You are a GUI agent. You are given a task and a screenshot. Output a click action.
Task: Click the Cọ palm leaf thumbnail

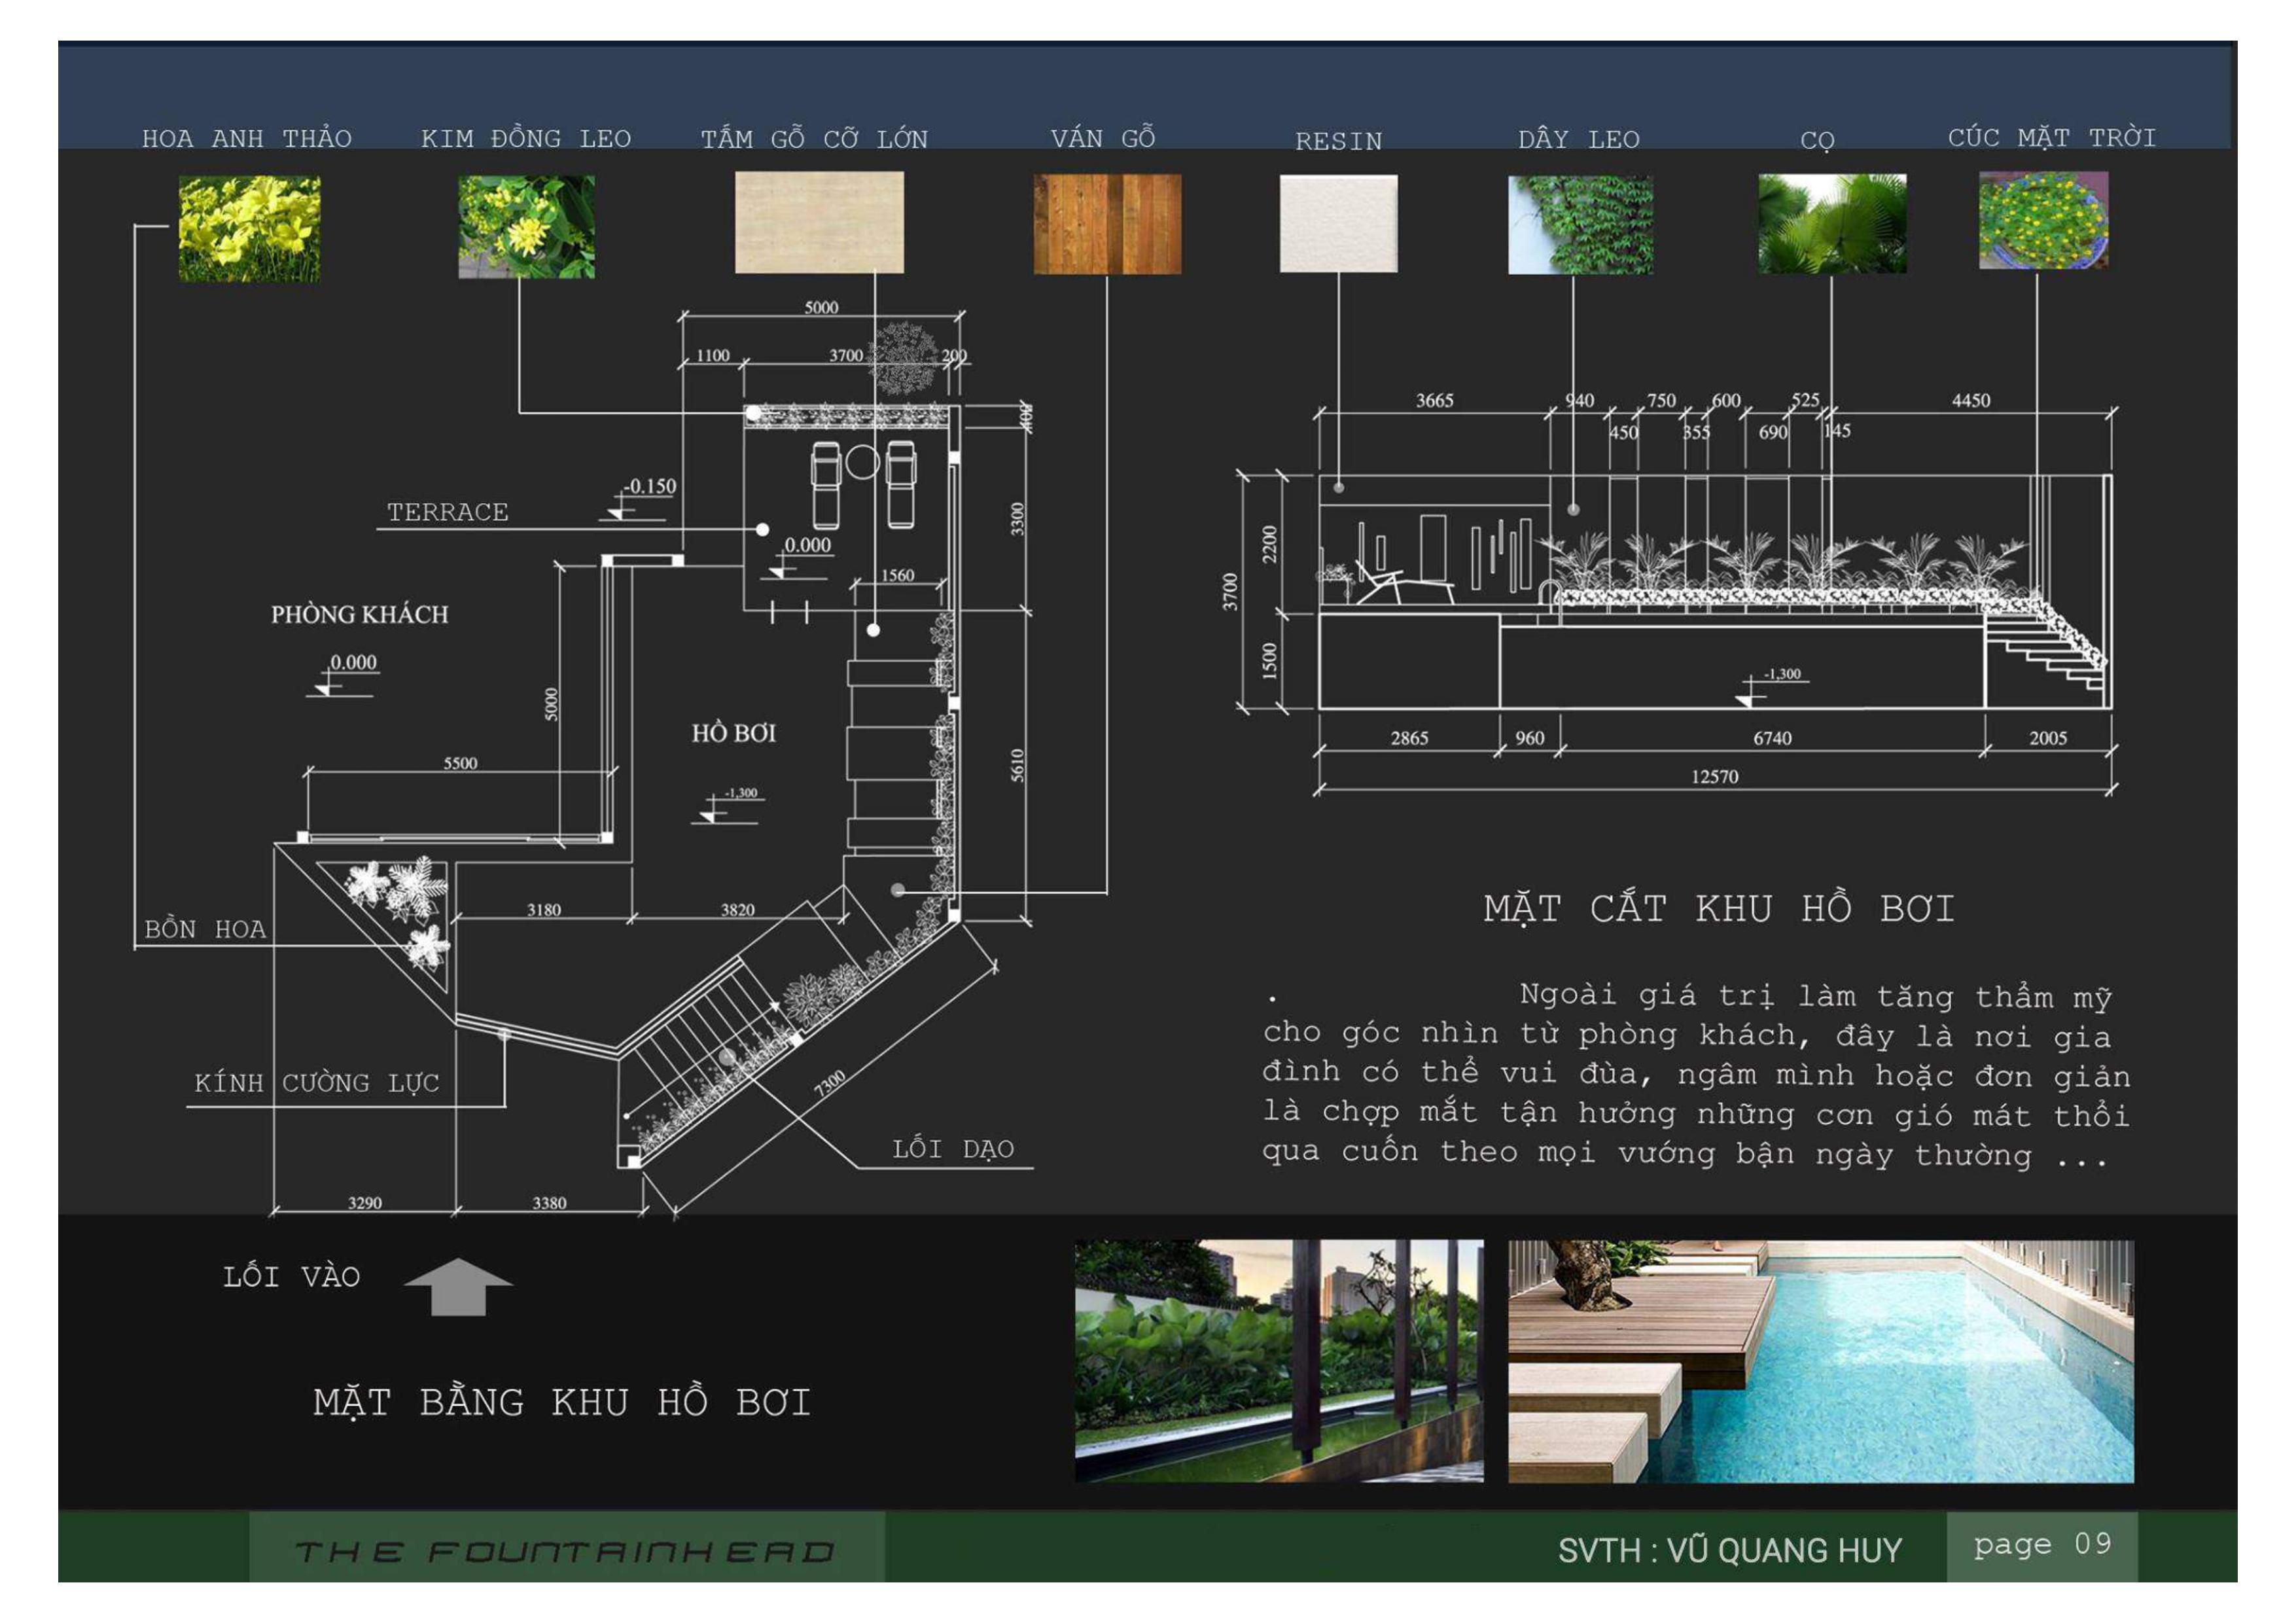(x=1832, y=224)
